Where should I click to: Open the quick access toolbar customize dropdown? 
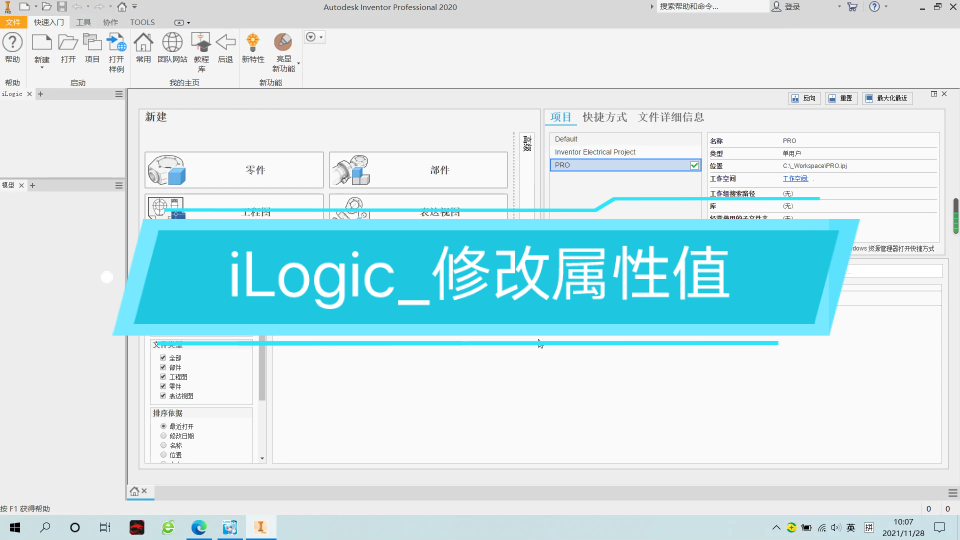135,7
